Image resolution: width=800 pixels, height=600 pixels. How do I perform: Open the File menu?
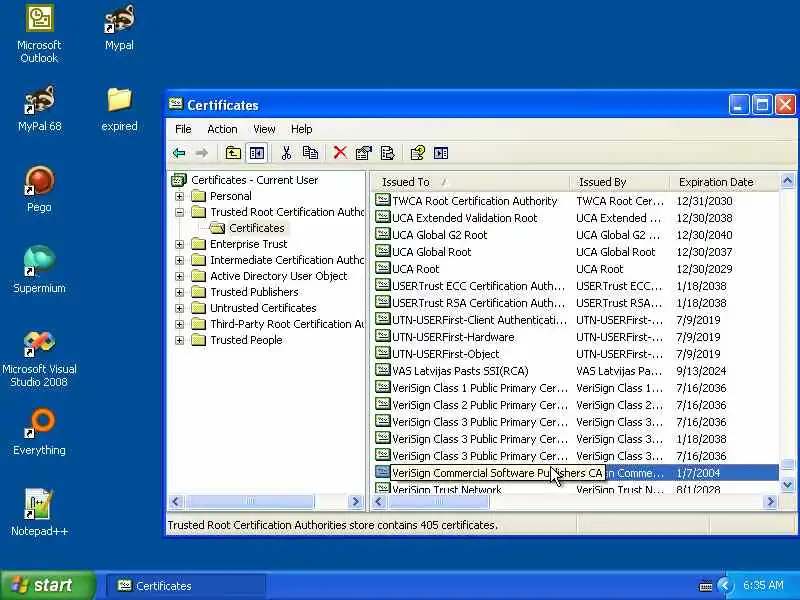click(183, 129)
